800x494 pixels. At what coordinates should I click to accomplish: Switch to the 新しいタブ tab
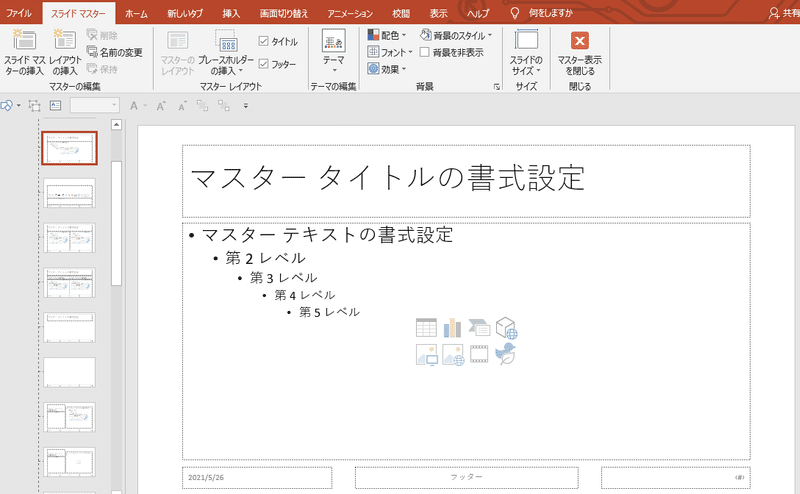pos(185,13)
